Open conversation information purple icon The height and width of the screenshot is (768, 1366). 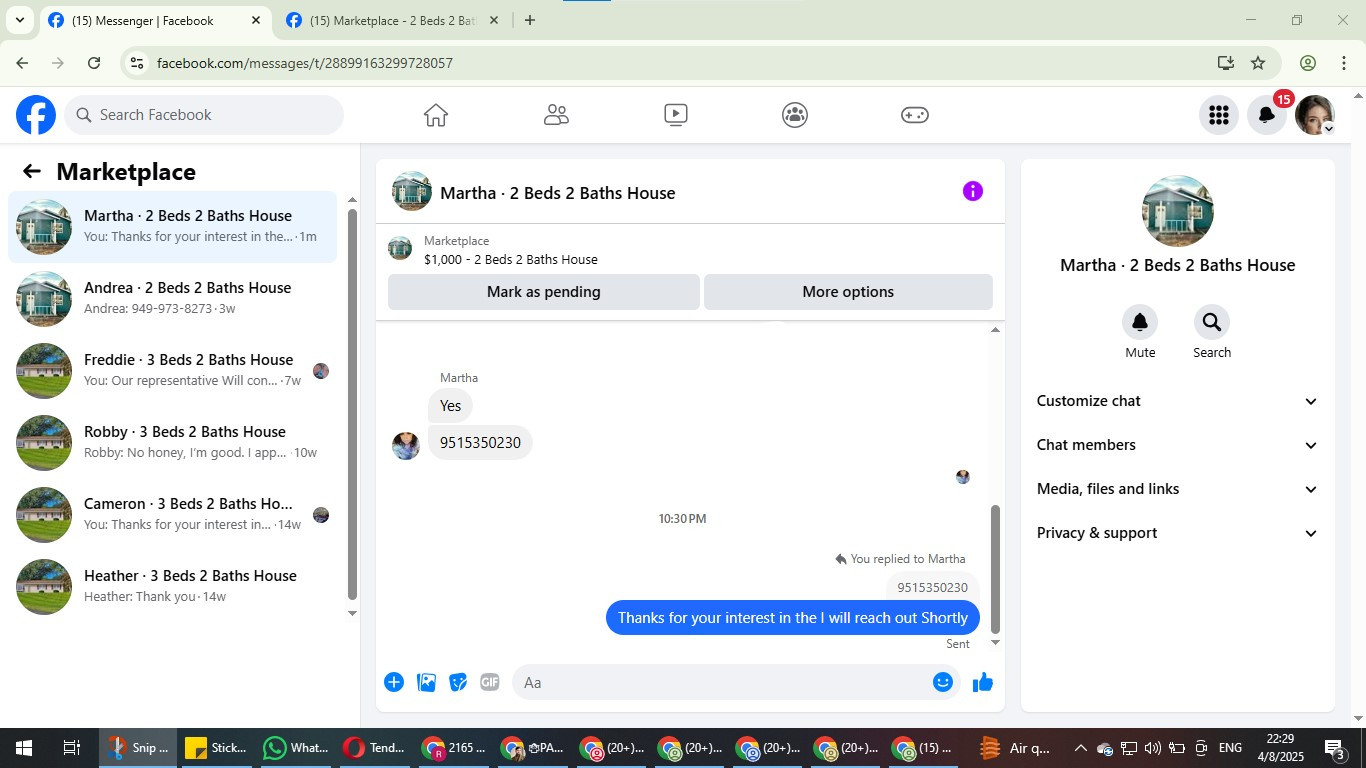point(972,191)
